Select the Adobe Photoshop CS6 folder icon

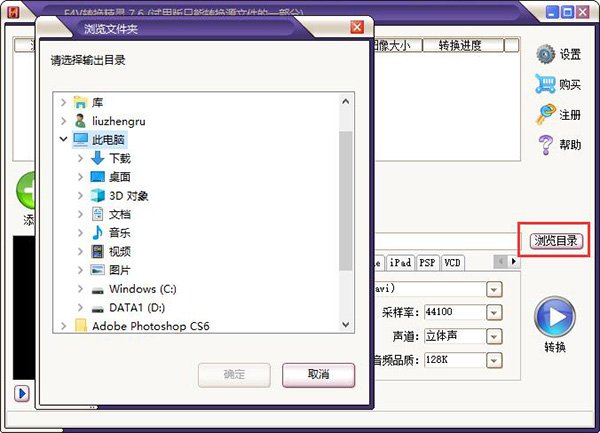point(80,325)
